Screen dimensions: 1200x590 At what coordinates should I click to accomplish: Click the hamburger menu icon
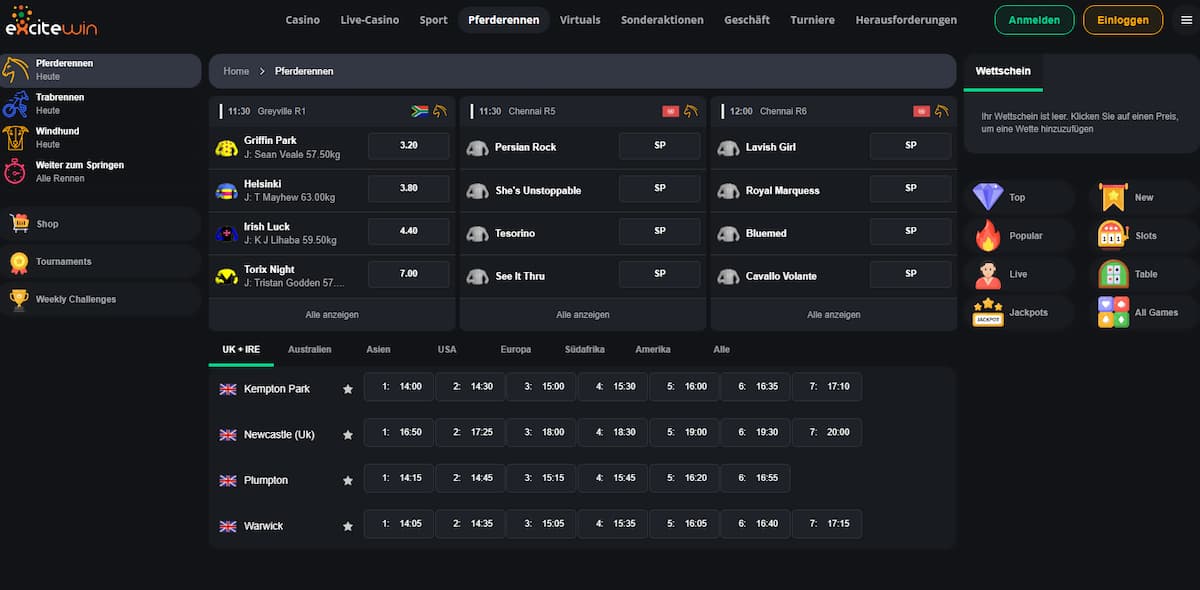[1186, 20]
